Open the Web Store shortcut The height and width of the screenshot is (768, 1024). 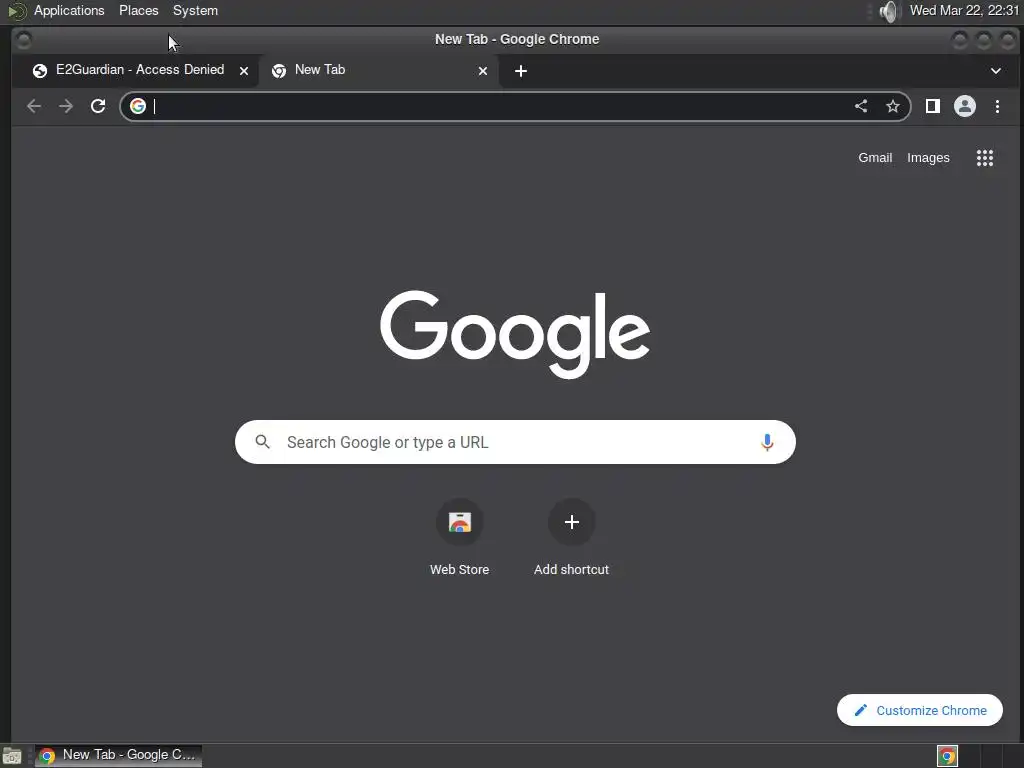click(x=460, y=537)
